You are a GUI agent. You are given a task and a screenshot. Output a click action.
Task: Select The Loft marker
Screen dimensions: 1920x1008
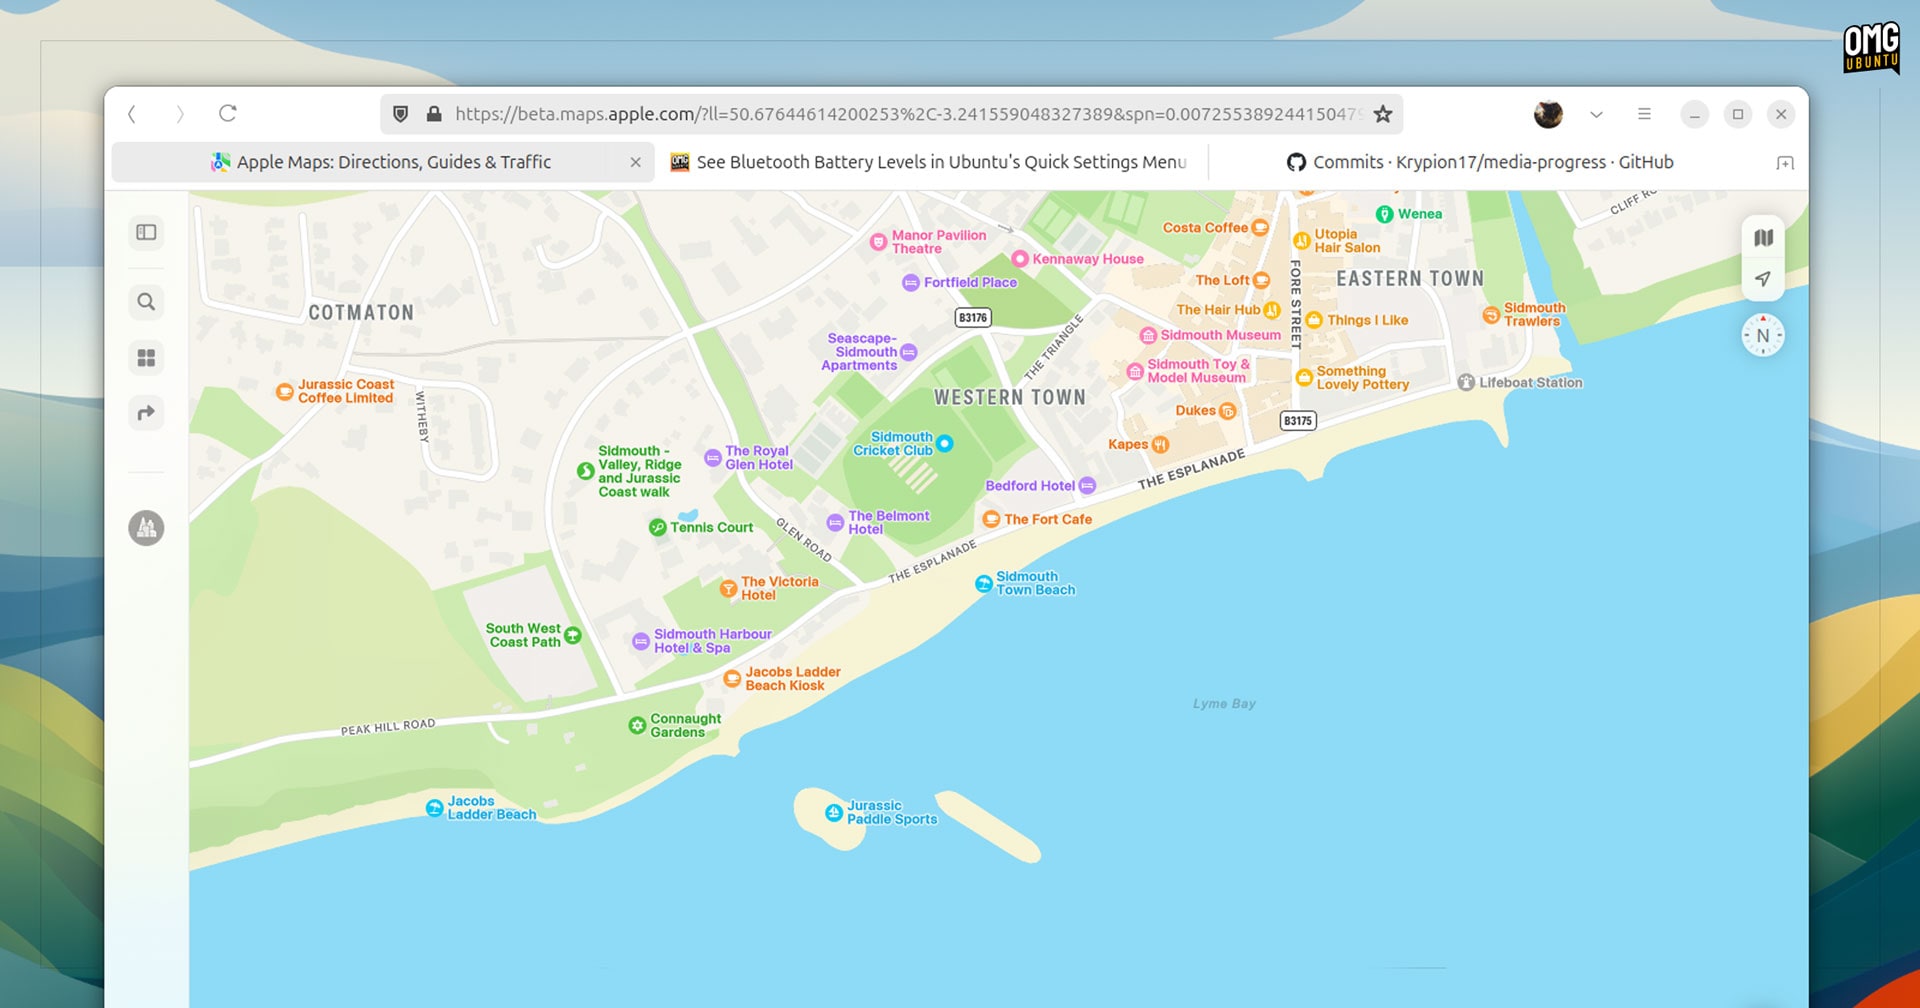pos(1262,281)
